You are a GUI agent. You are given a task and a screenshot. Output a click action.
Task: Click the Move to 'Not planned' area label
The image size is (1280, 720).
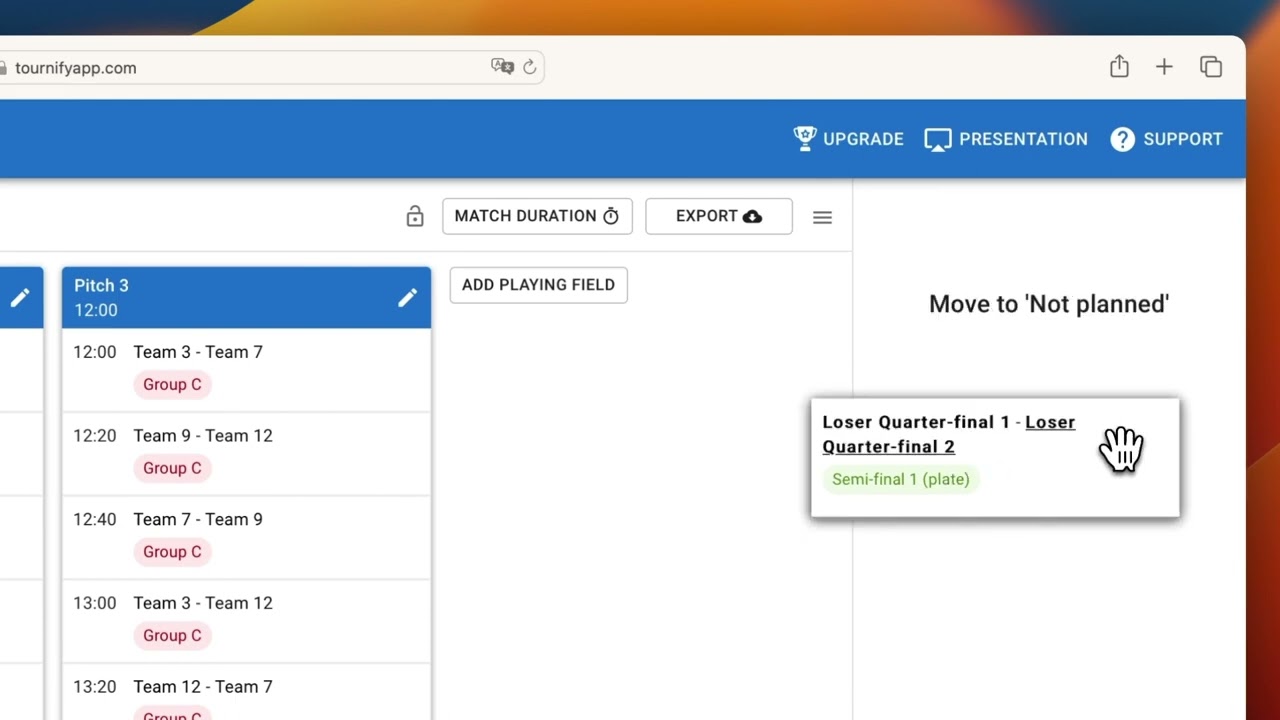pos(1049,304)
